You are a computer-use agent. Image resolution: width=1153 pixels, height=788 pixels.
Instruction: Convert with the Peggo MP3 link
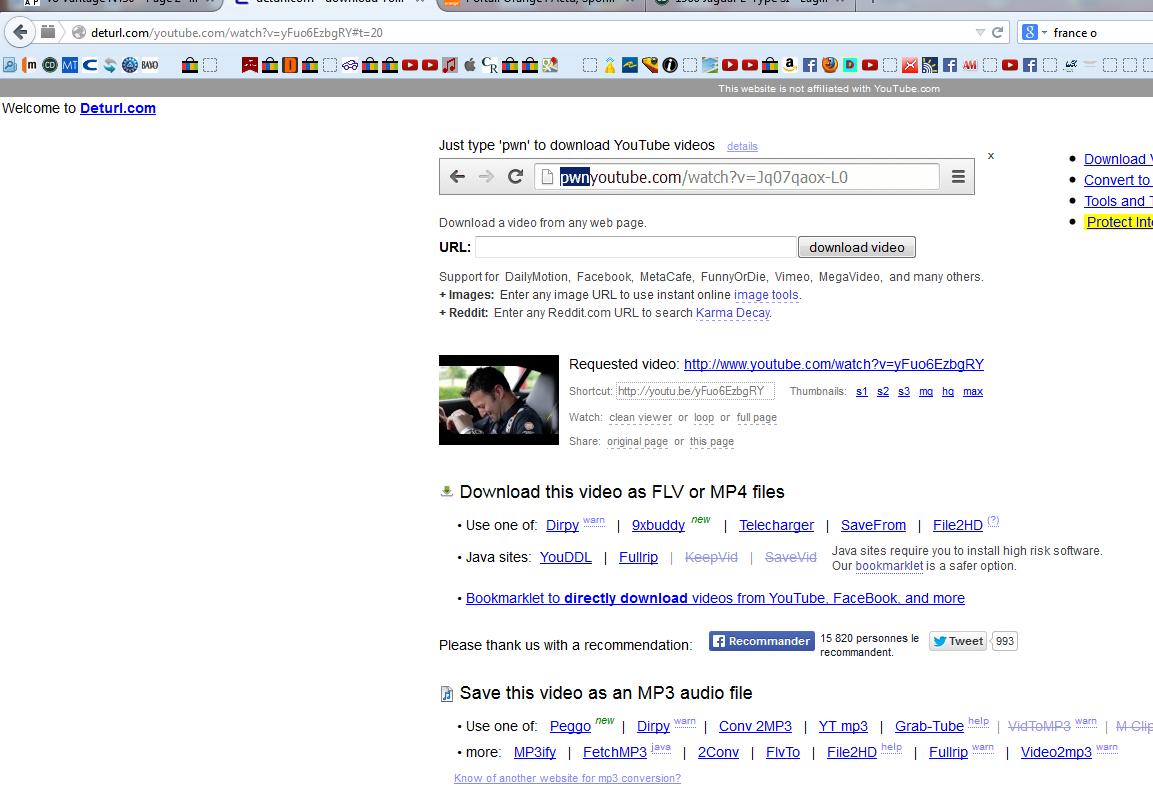570,726
